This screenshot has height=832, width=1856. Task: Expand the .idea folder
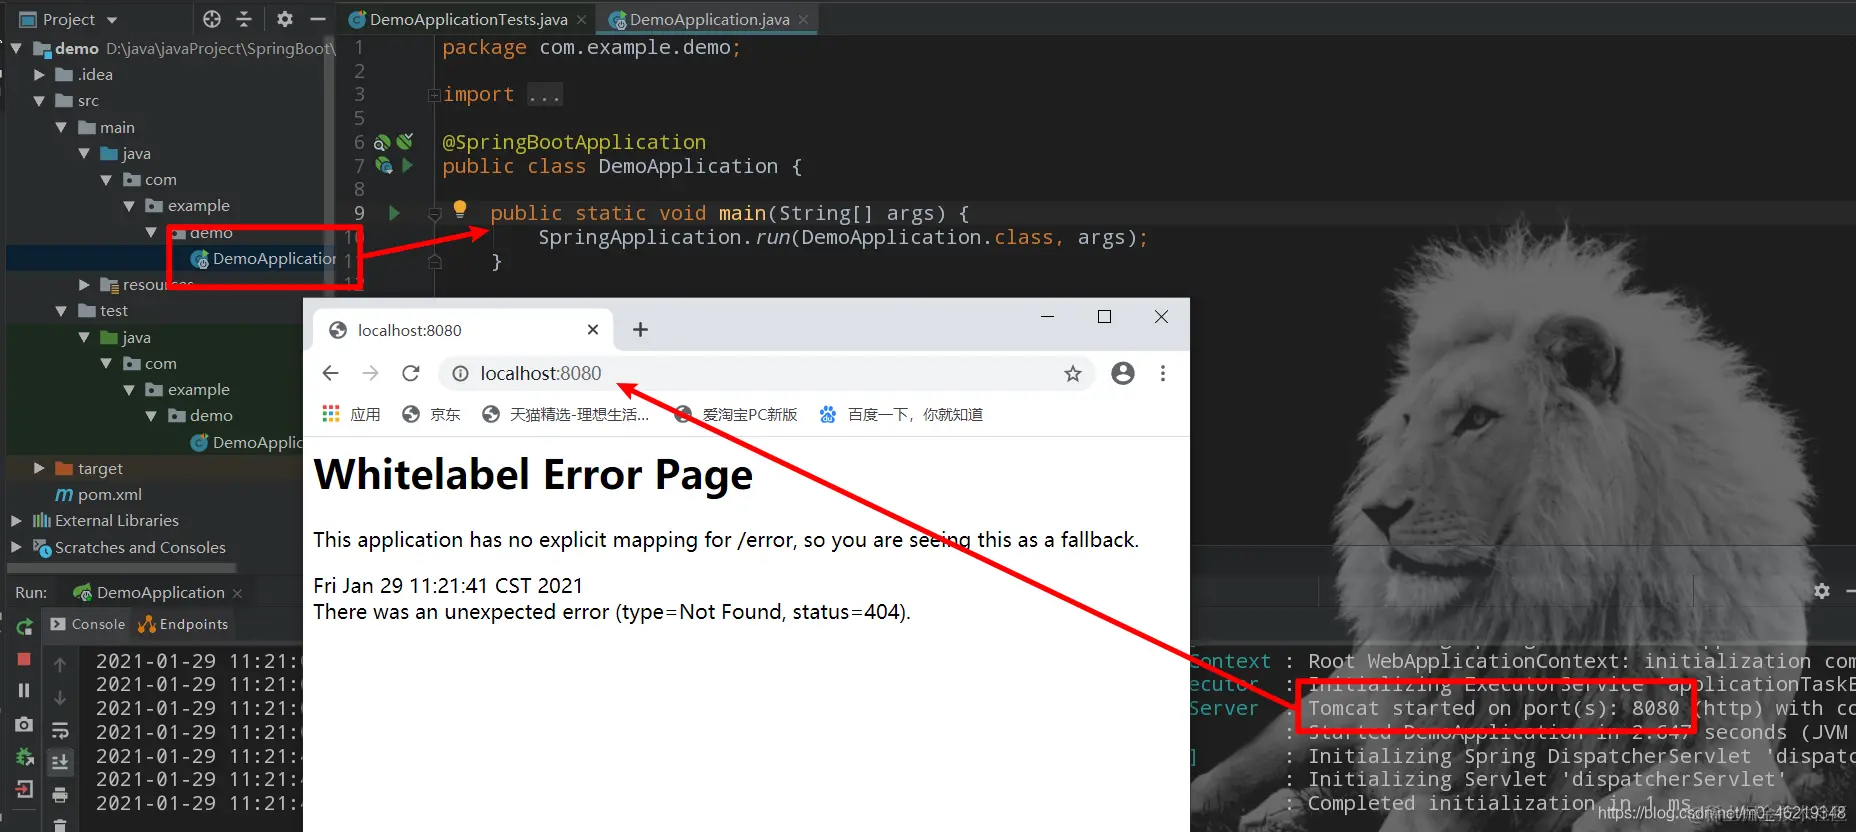pyautogui.click(x=39, y=74)
